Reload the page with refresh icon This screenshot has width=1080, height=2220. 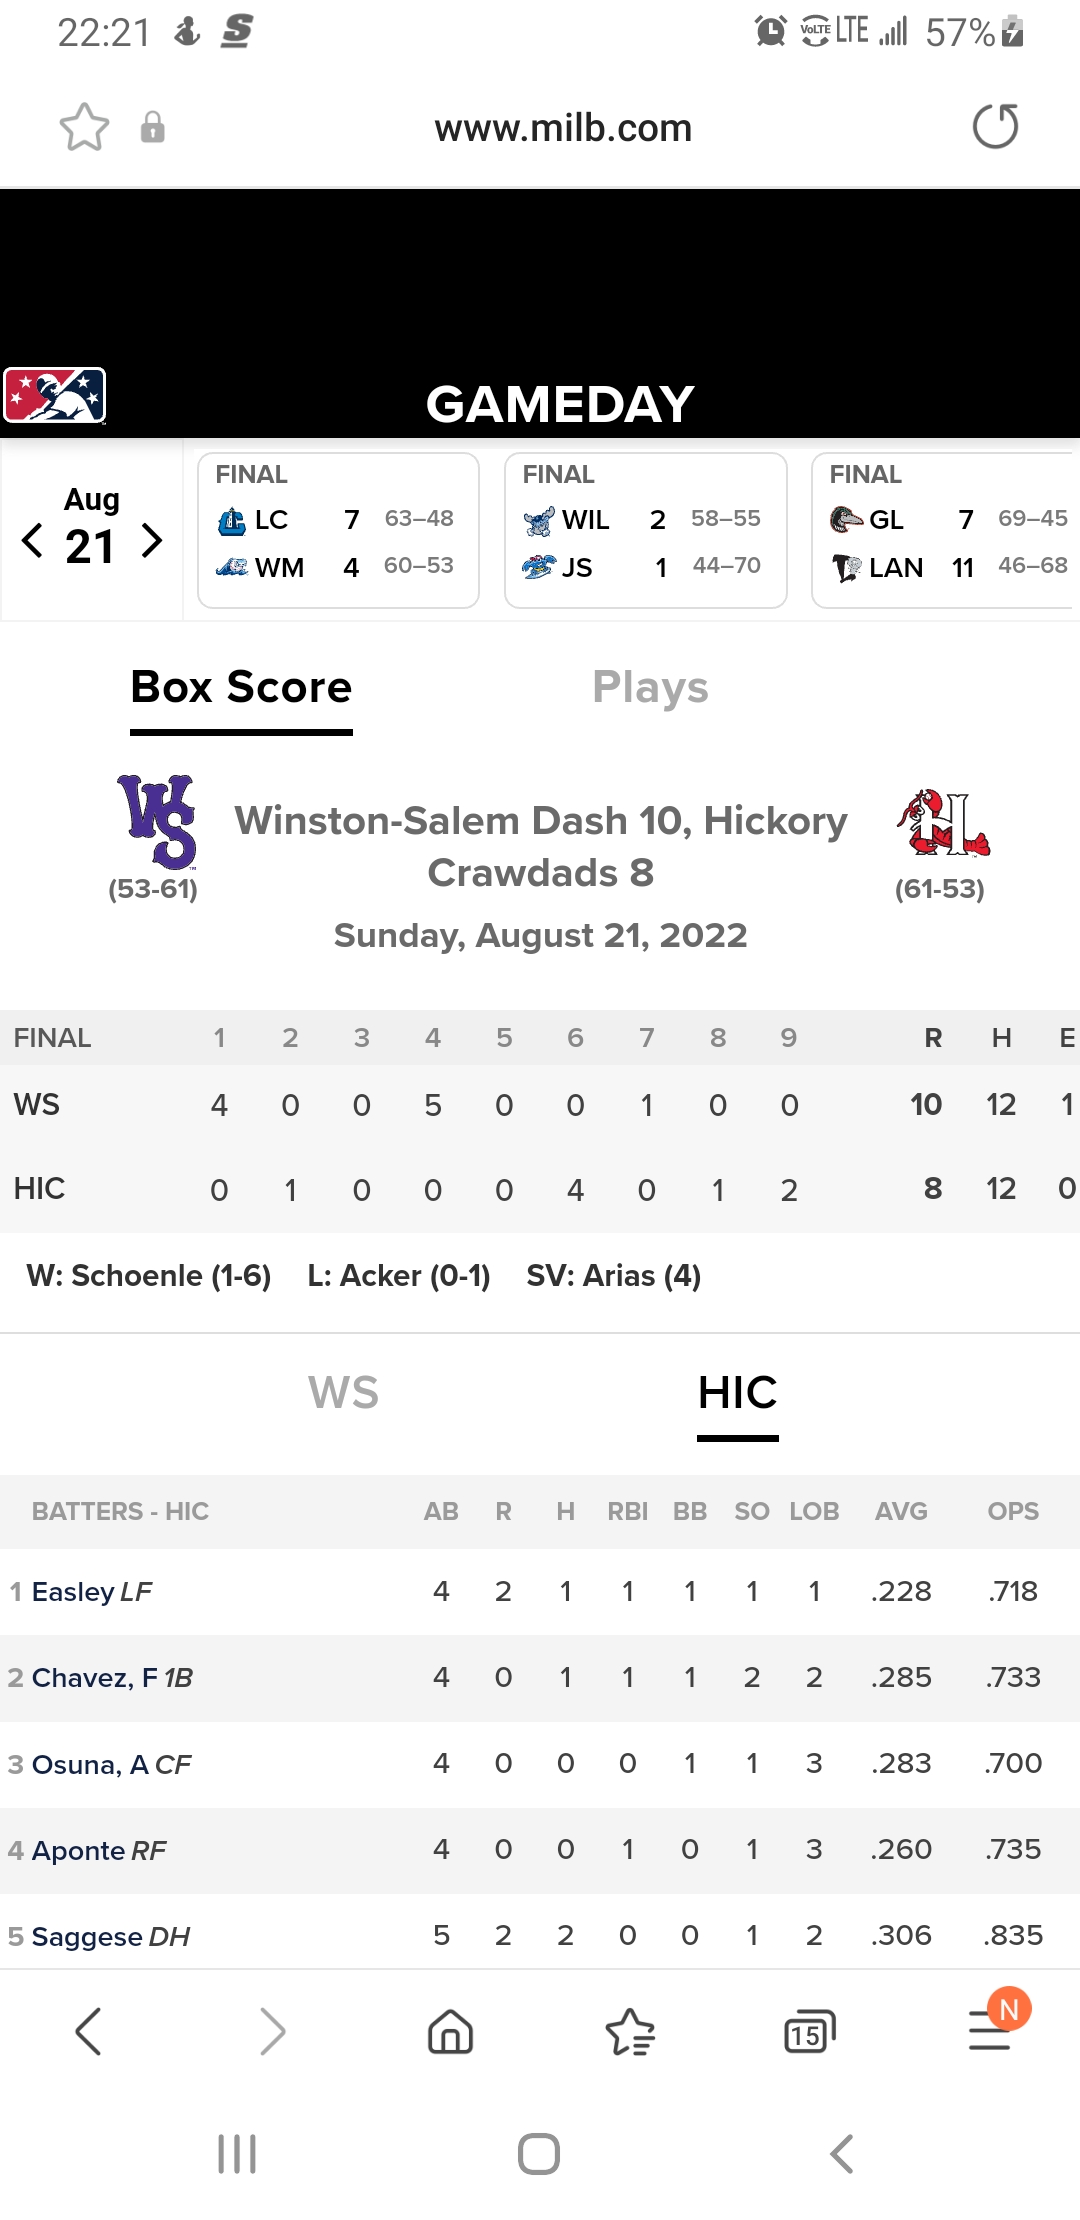pyautogui.click(x=995, y=127)
